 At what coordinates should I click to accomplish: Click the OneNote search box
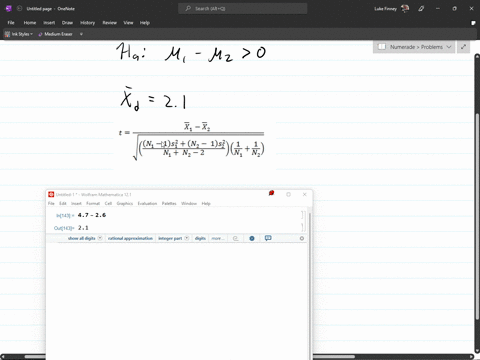coord(243,9)
